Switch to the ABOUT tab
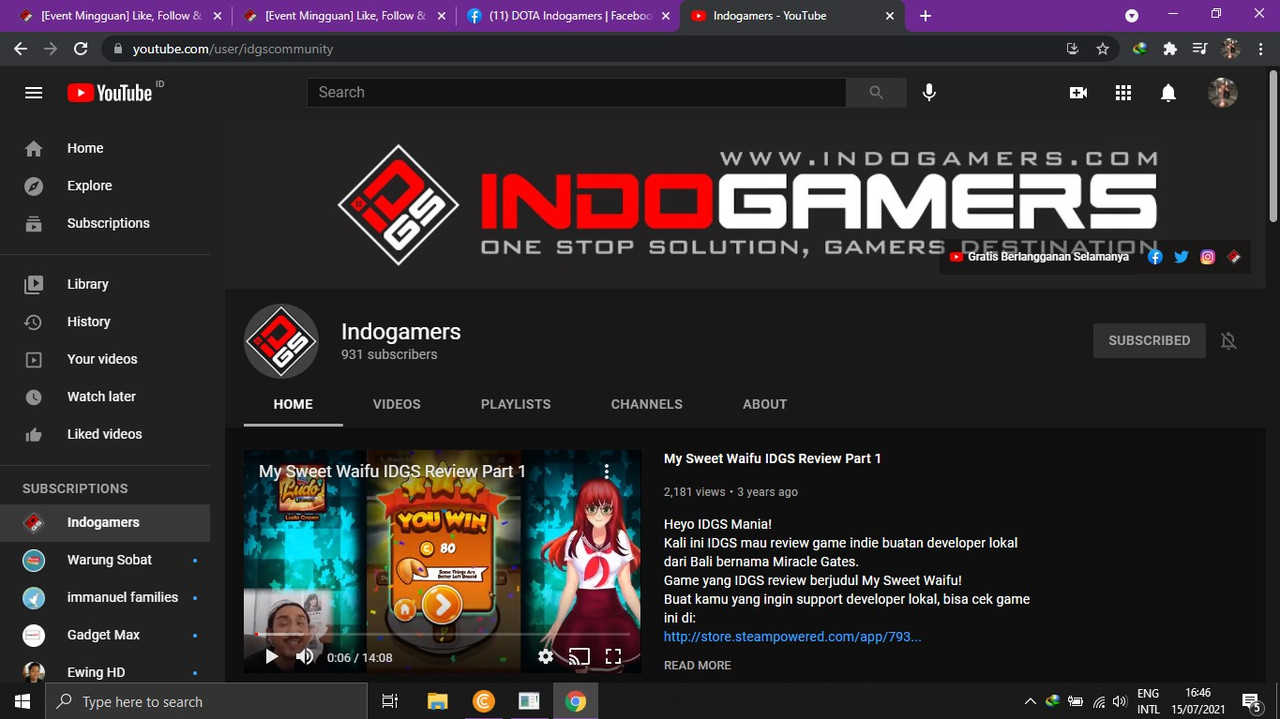 click(x=765, y=404)
